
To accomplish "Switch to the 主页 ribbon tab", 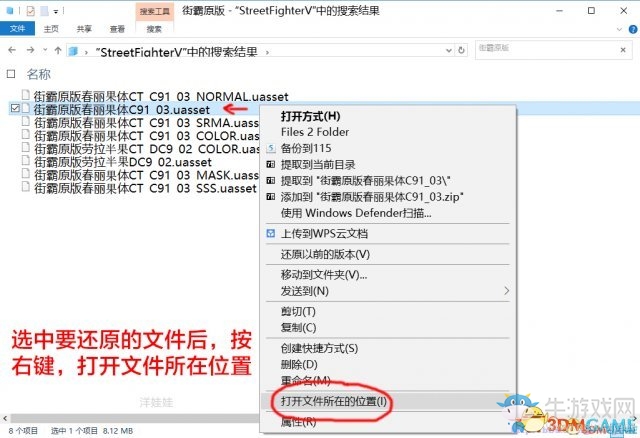I will point(51,29).
